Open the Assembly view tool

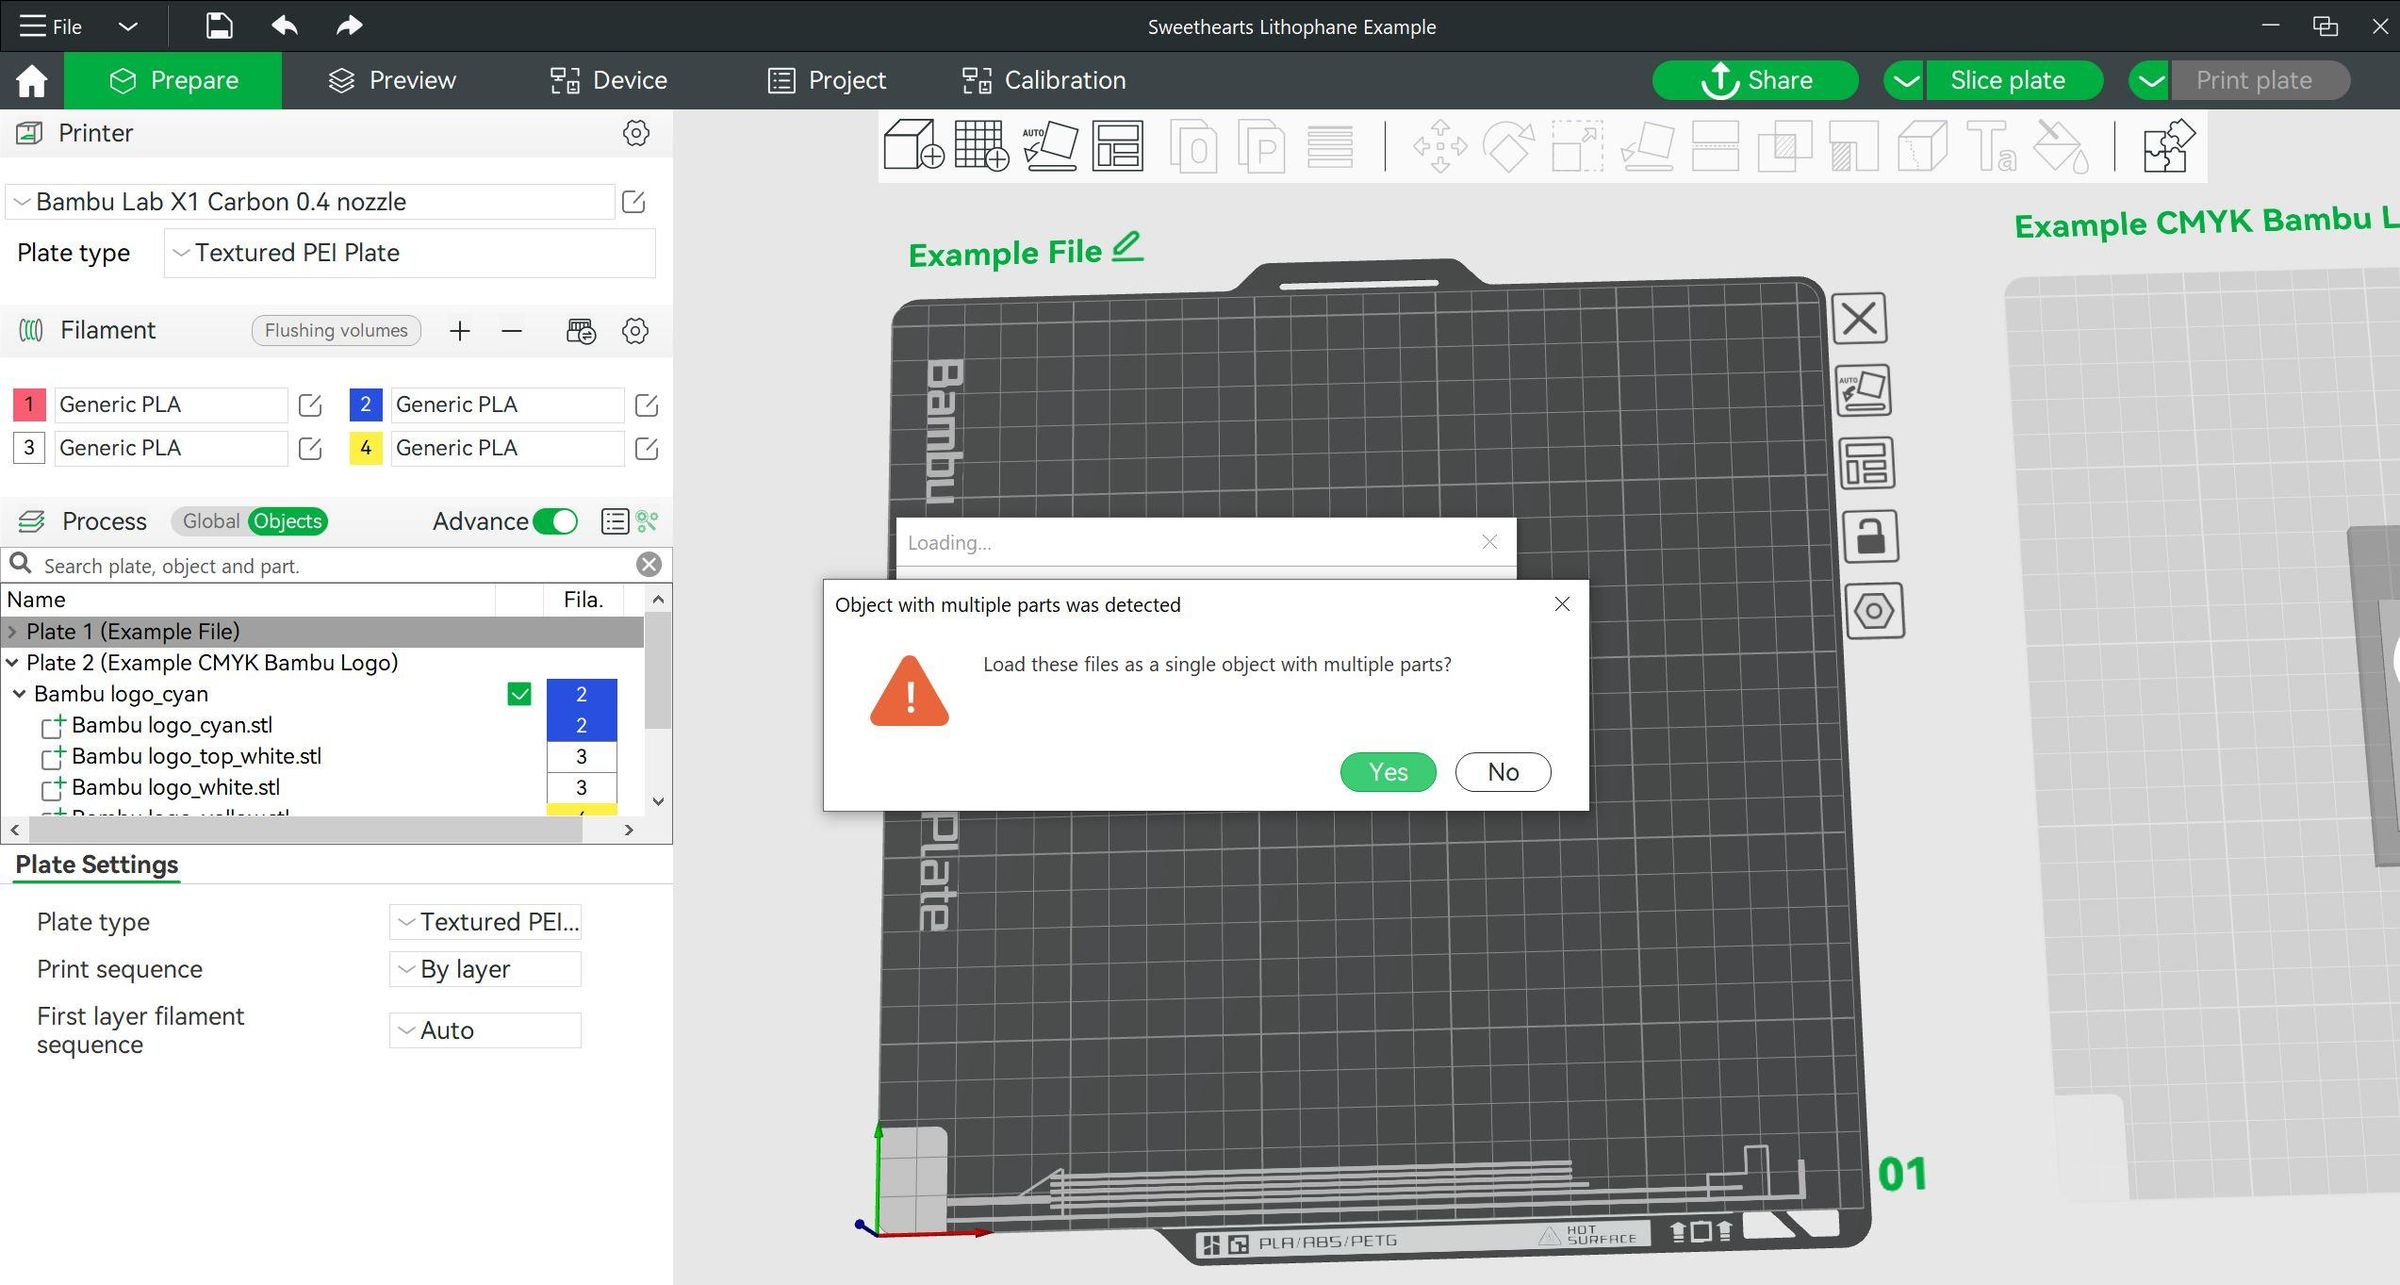(x=2168, y=146)
